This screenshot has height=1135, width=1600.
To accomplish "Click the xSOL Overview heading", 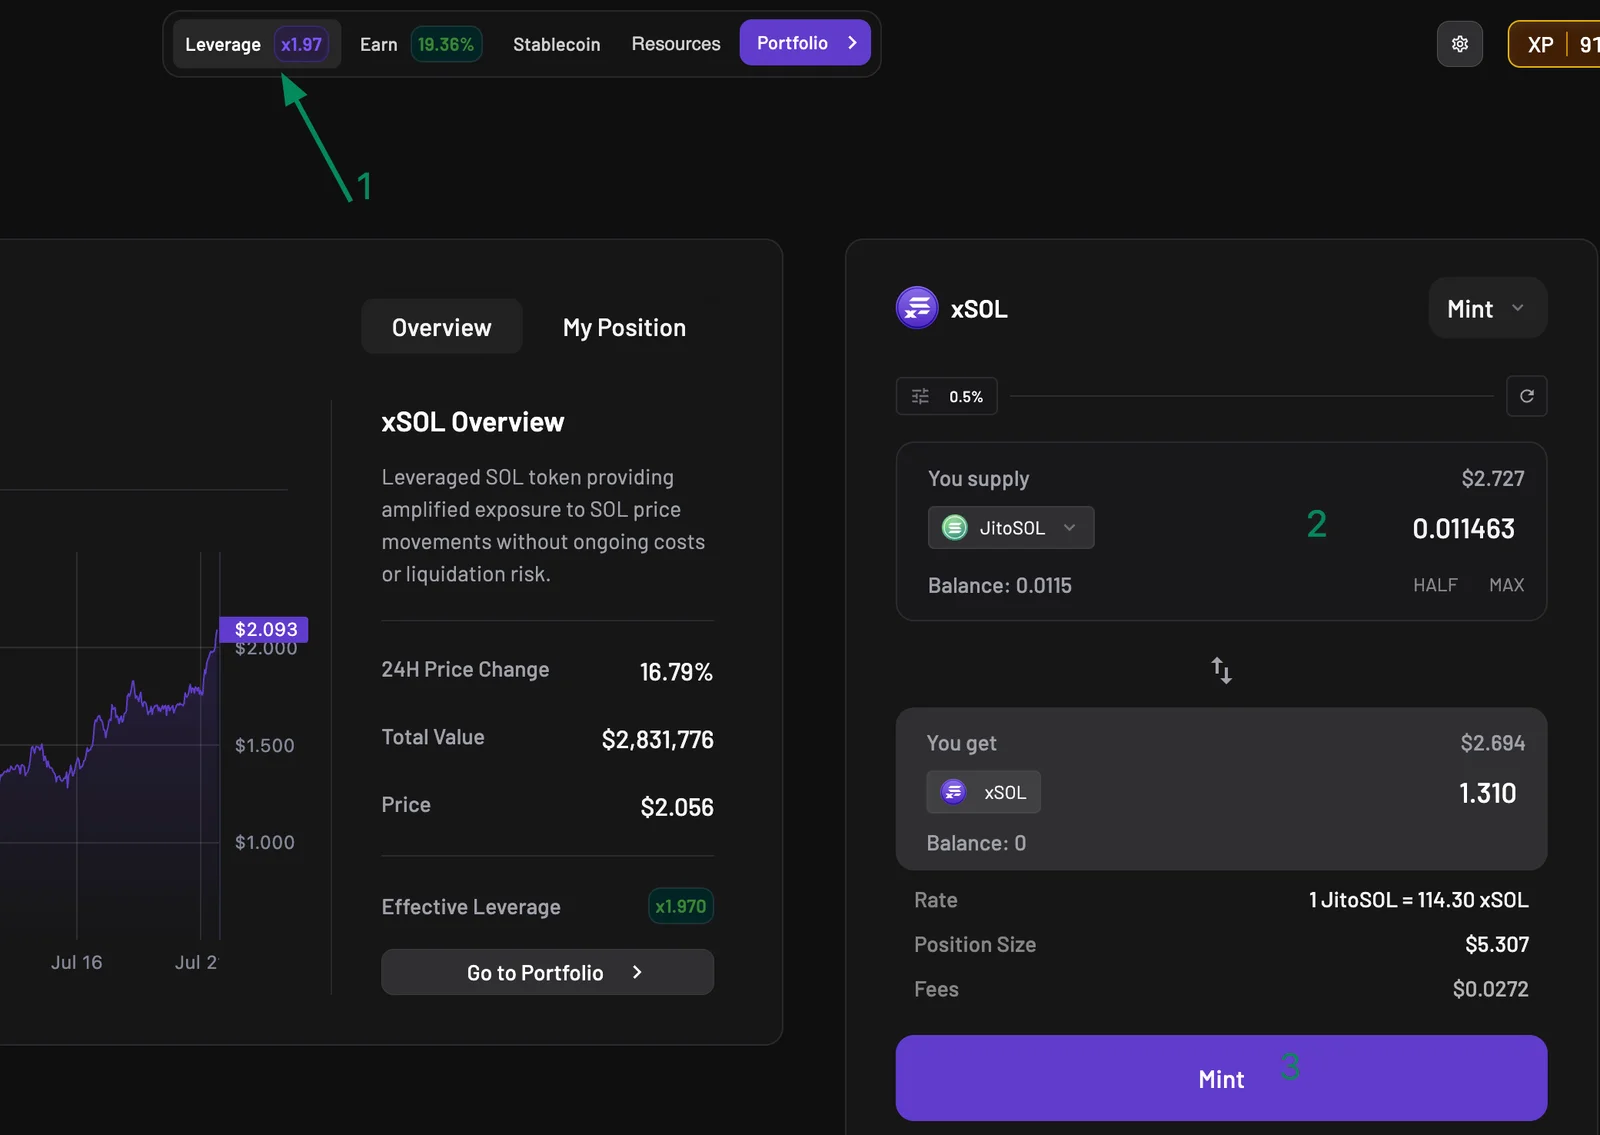I will tap(472, 422).
